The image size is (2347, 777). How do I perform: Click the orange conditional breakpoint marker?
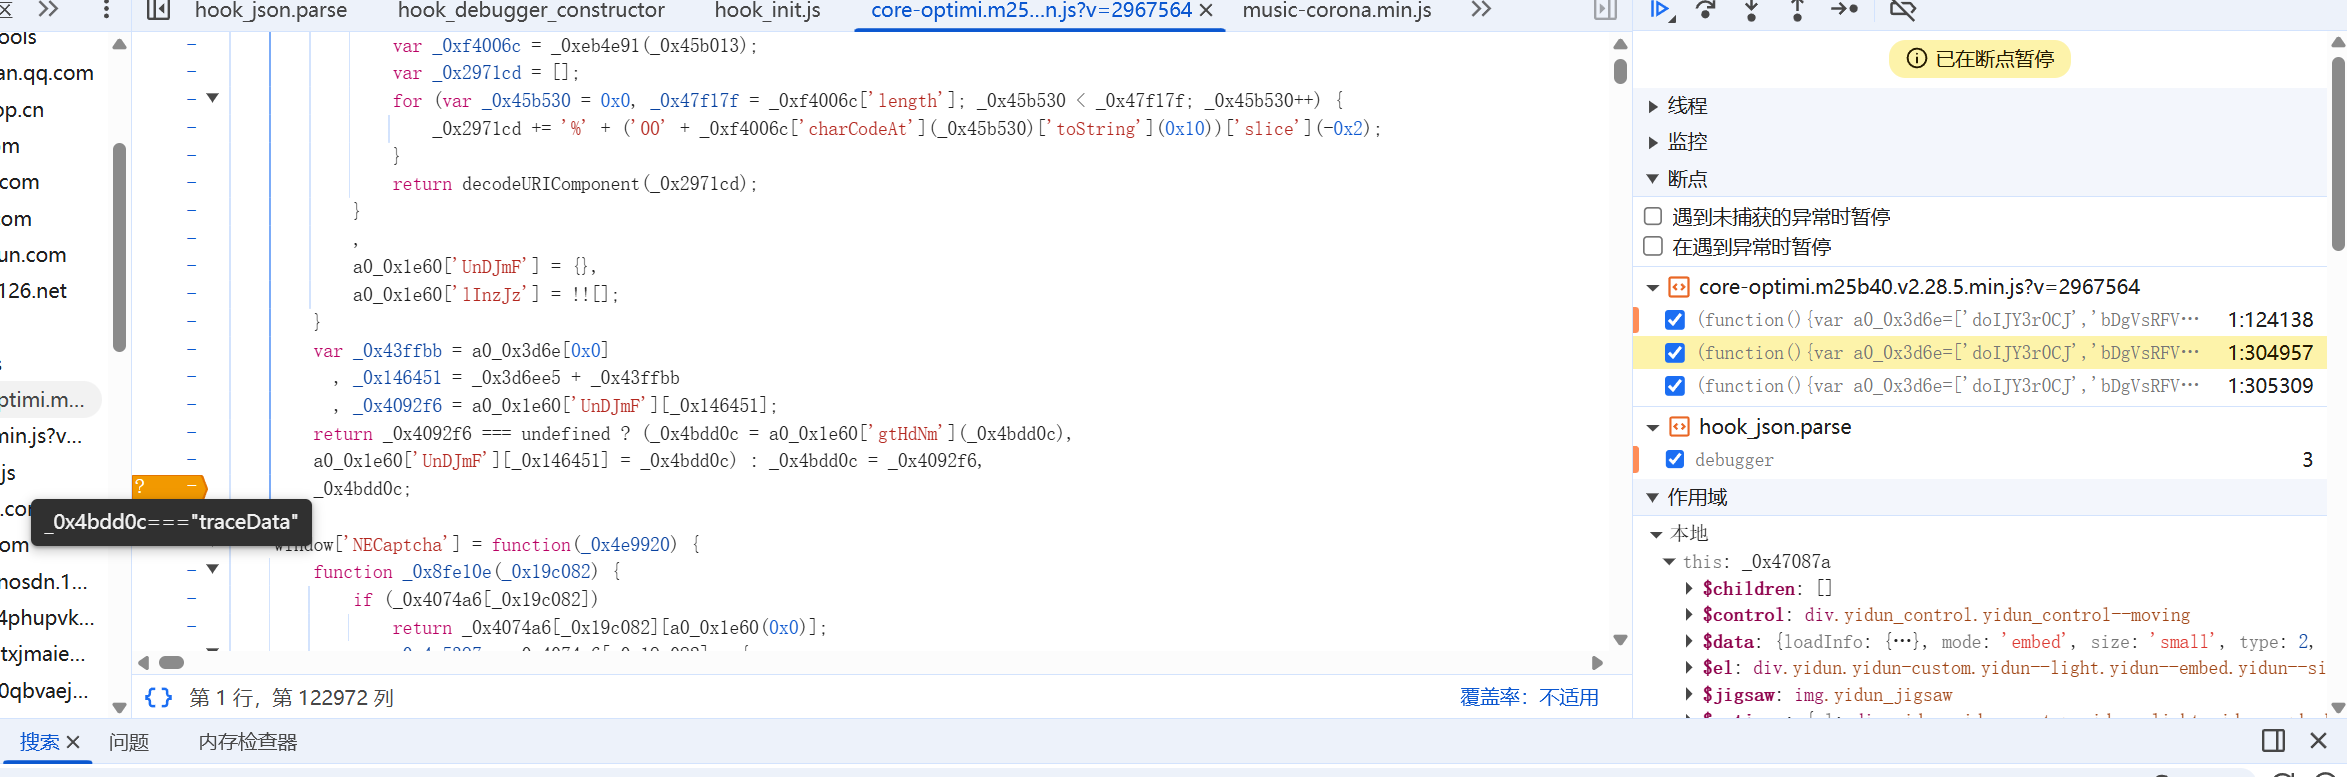coord(169,487)
